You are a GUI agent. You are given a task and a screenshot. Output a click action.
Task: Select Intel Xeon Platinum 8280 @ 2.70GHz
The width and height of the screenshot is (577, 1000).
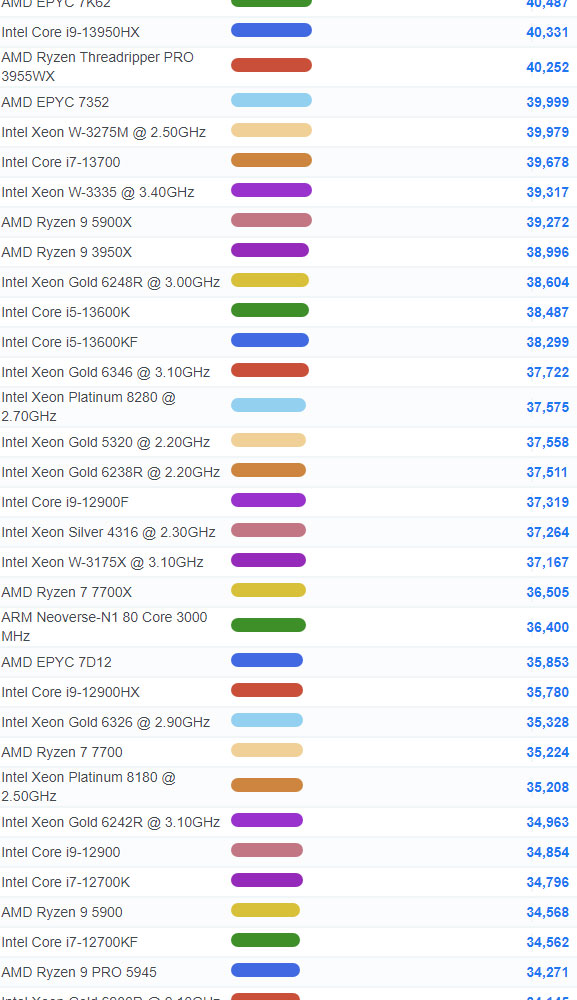click(x=89, y=406)
